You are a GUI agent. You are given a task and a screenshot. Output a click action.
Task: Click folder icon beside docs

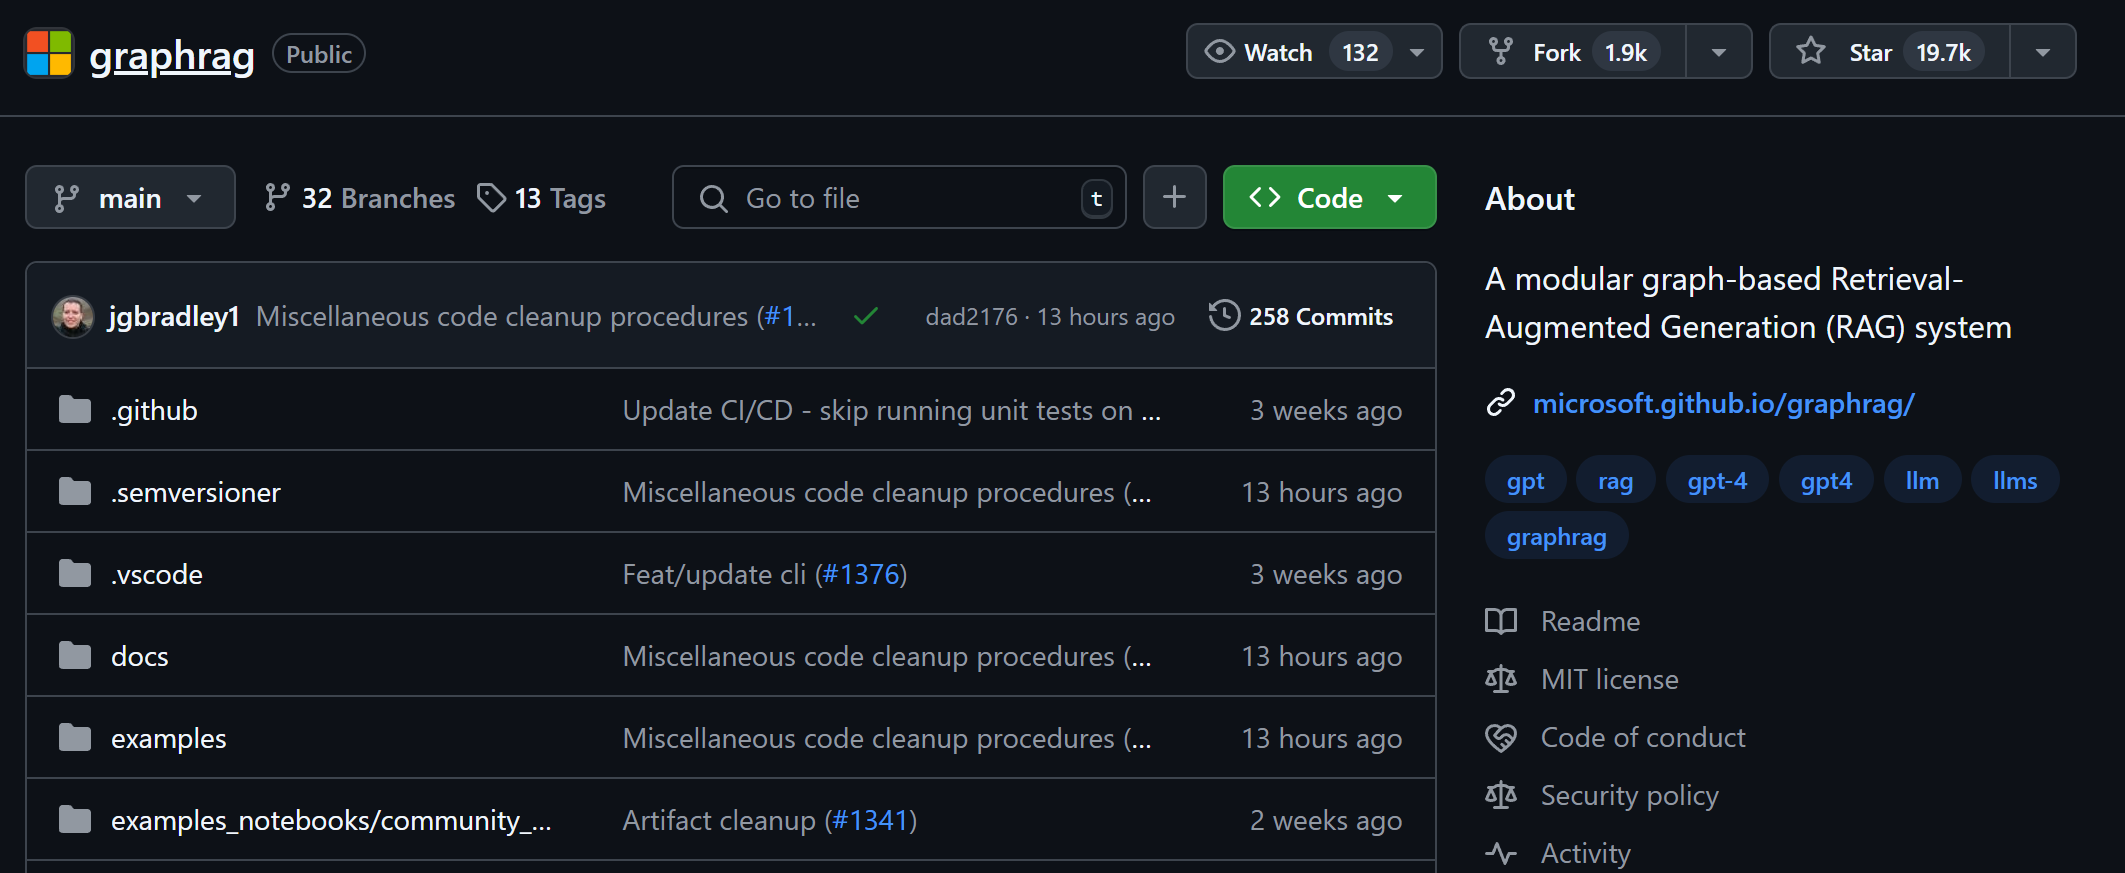[x=75, y=656]
